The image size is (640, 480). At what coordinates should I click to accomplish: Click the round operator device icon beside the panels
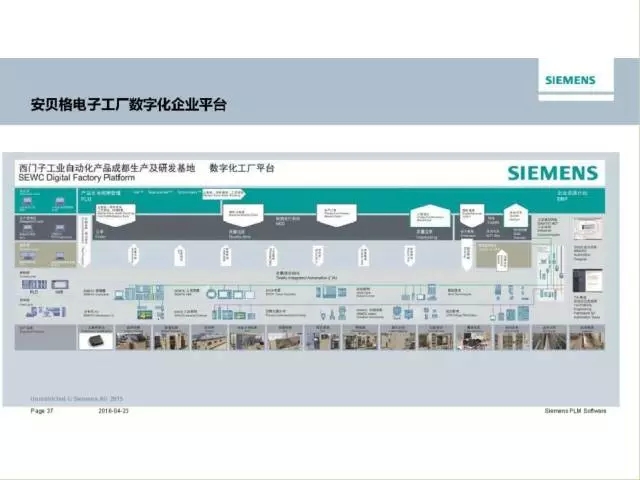(211, 293)
